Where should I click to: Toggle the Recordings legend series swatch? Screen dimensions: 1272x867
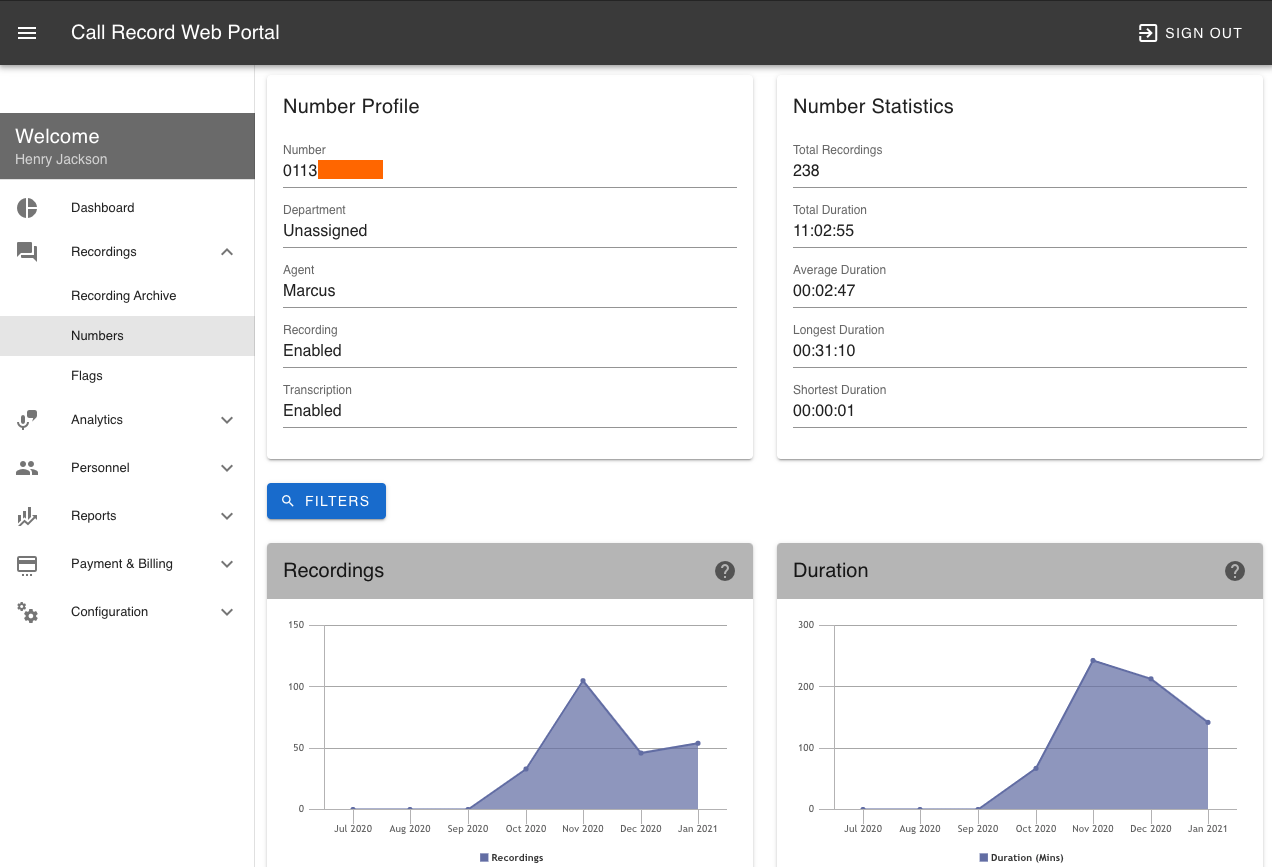pos(484,858)
